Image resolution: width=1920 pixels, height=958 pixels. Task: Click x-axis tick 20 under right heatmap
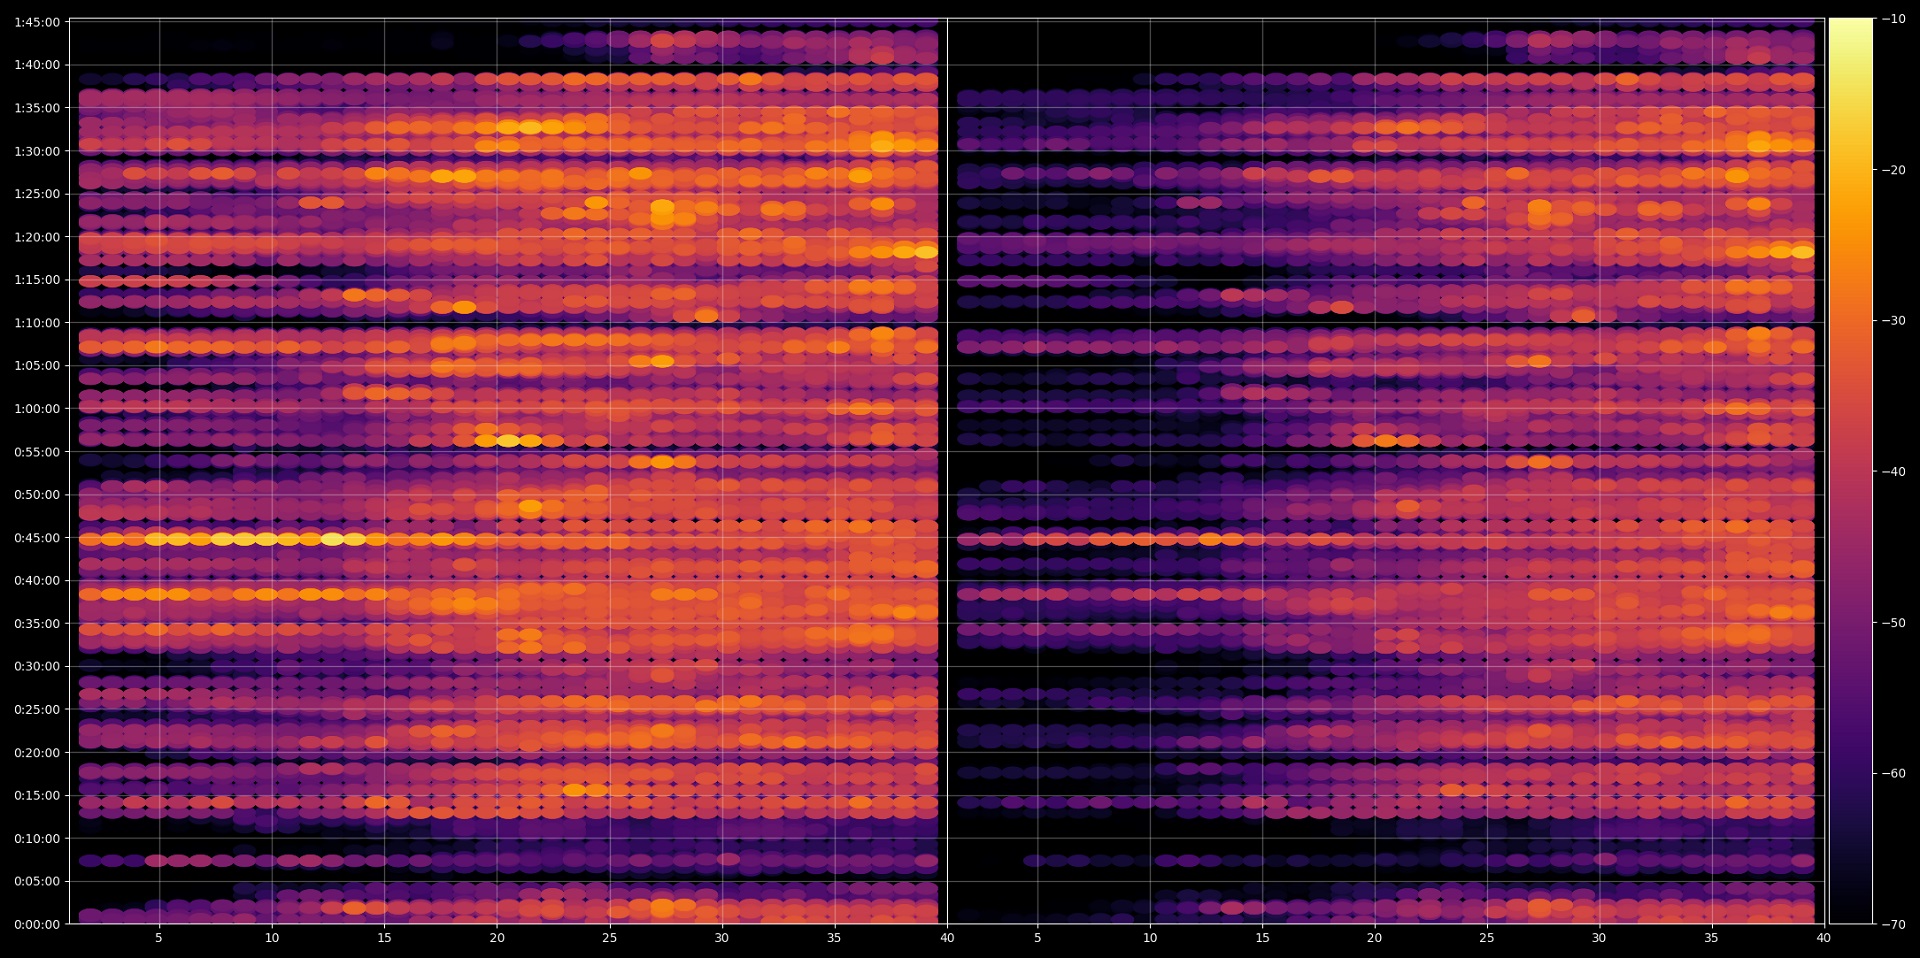click(1374, 938)
